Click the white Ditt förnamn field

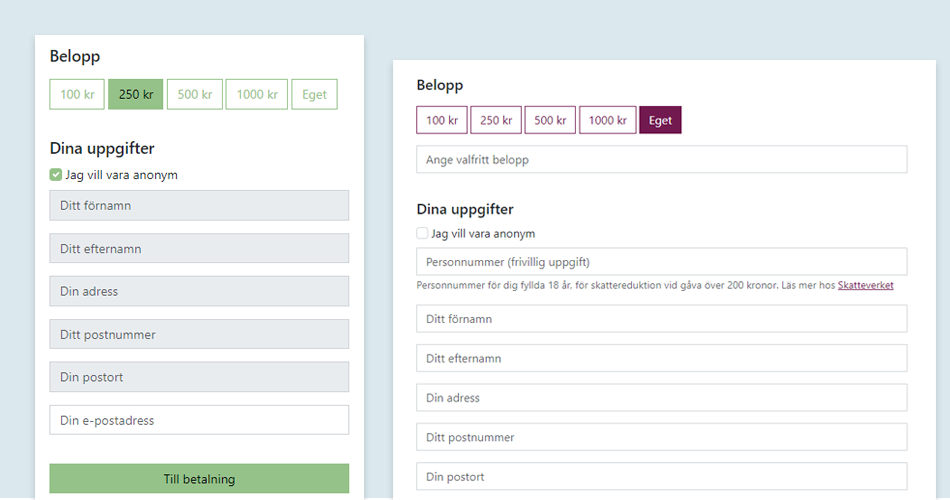[x=661, y=319]
